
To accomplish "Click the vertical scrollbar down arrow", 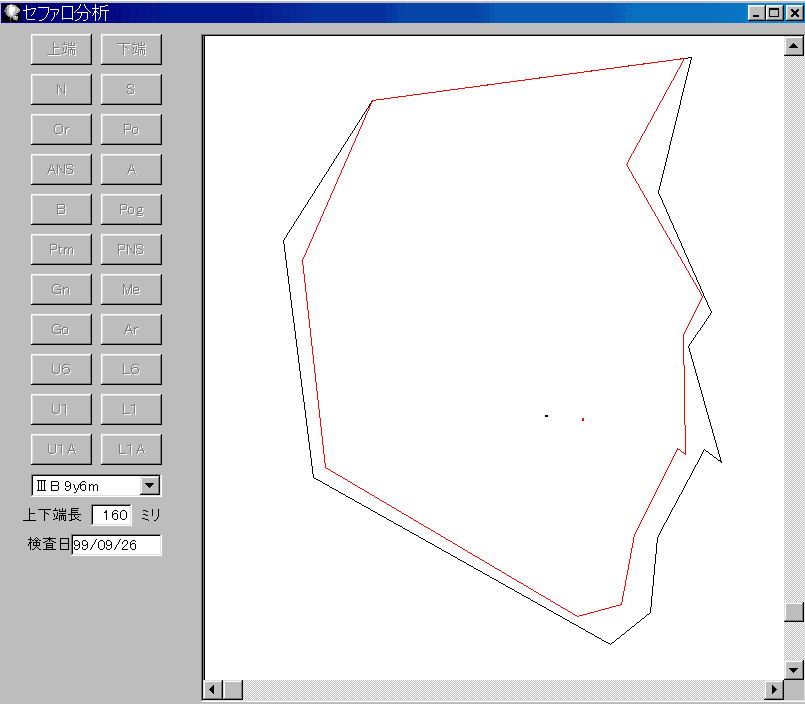I will [x=794, y=670].
